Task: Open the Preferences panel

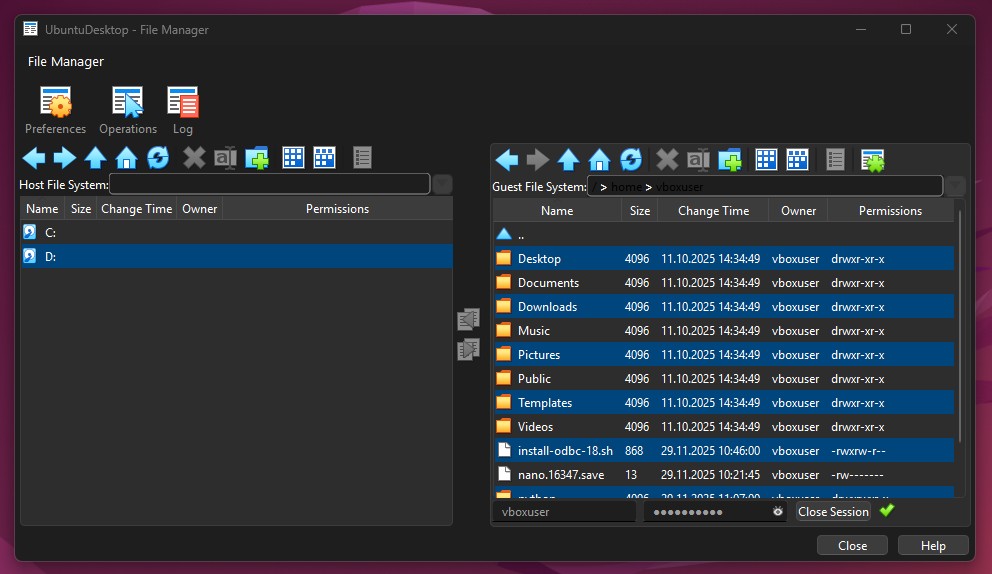Action: (55, 110)
